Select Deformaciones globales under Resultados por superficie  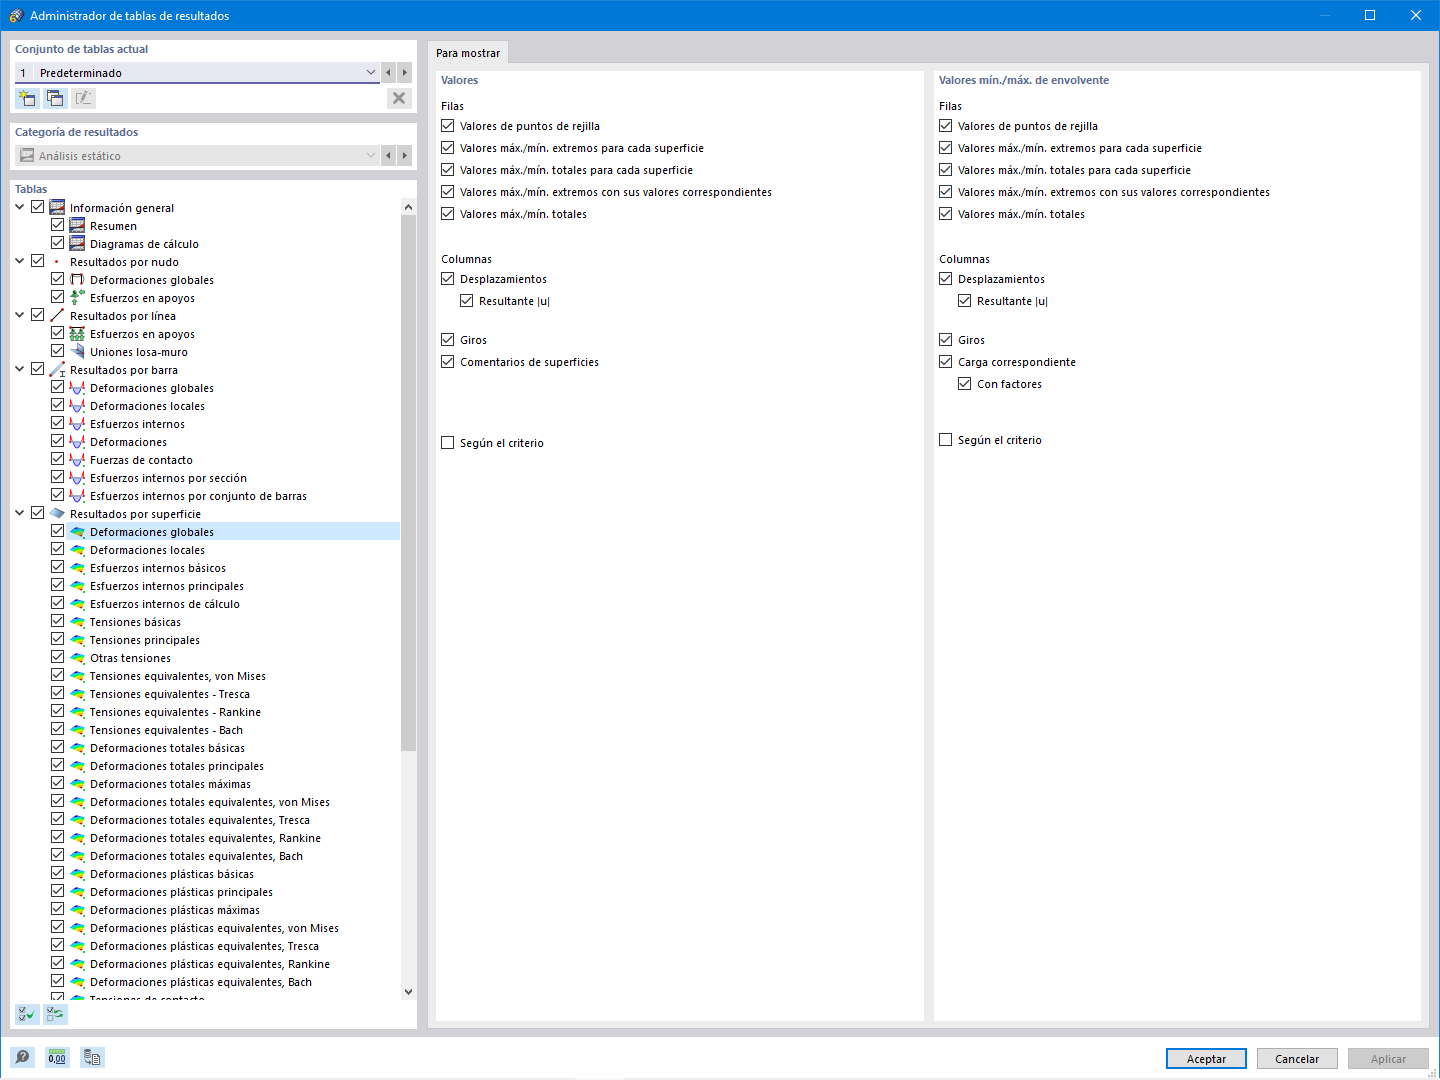(233, 532)
